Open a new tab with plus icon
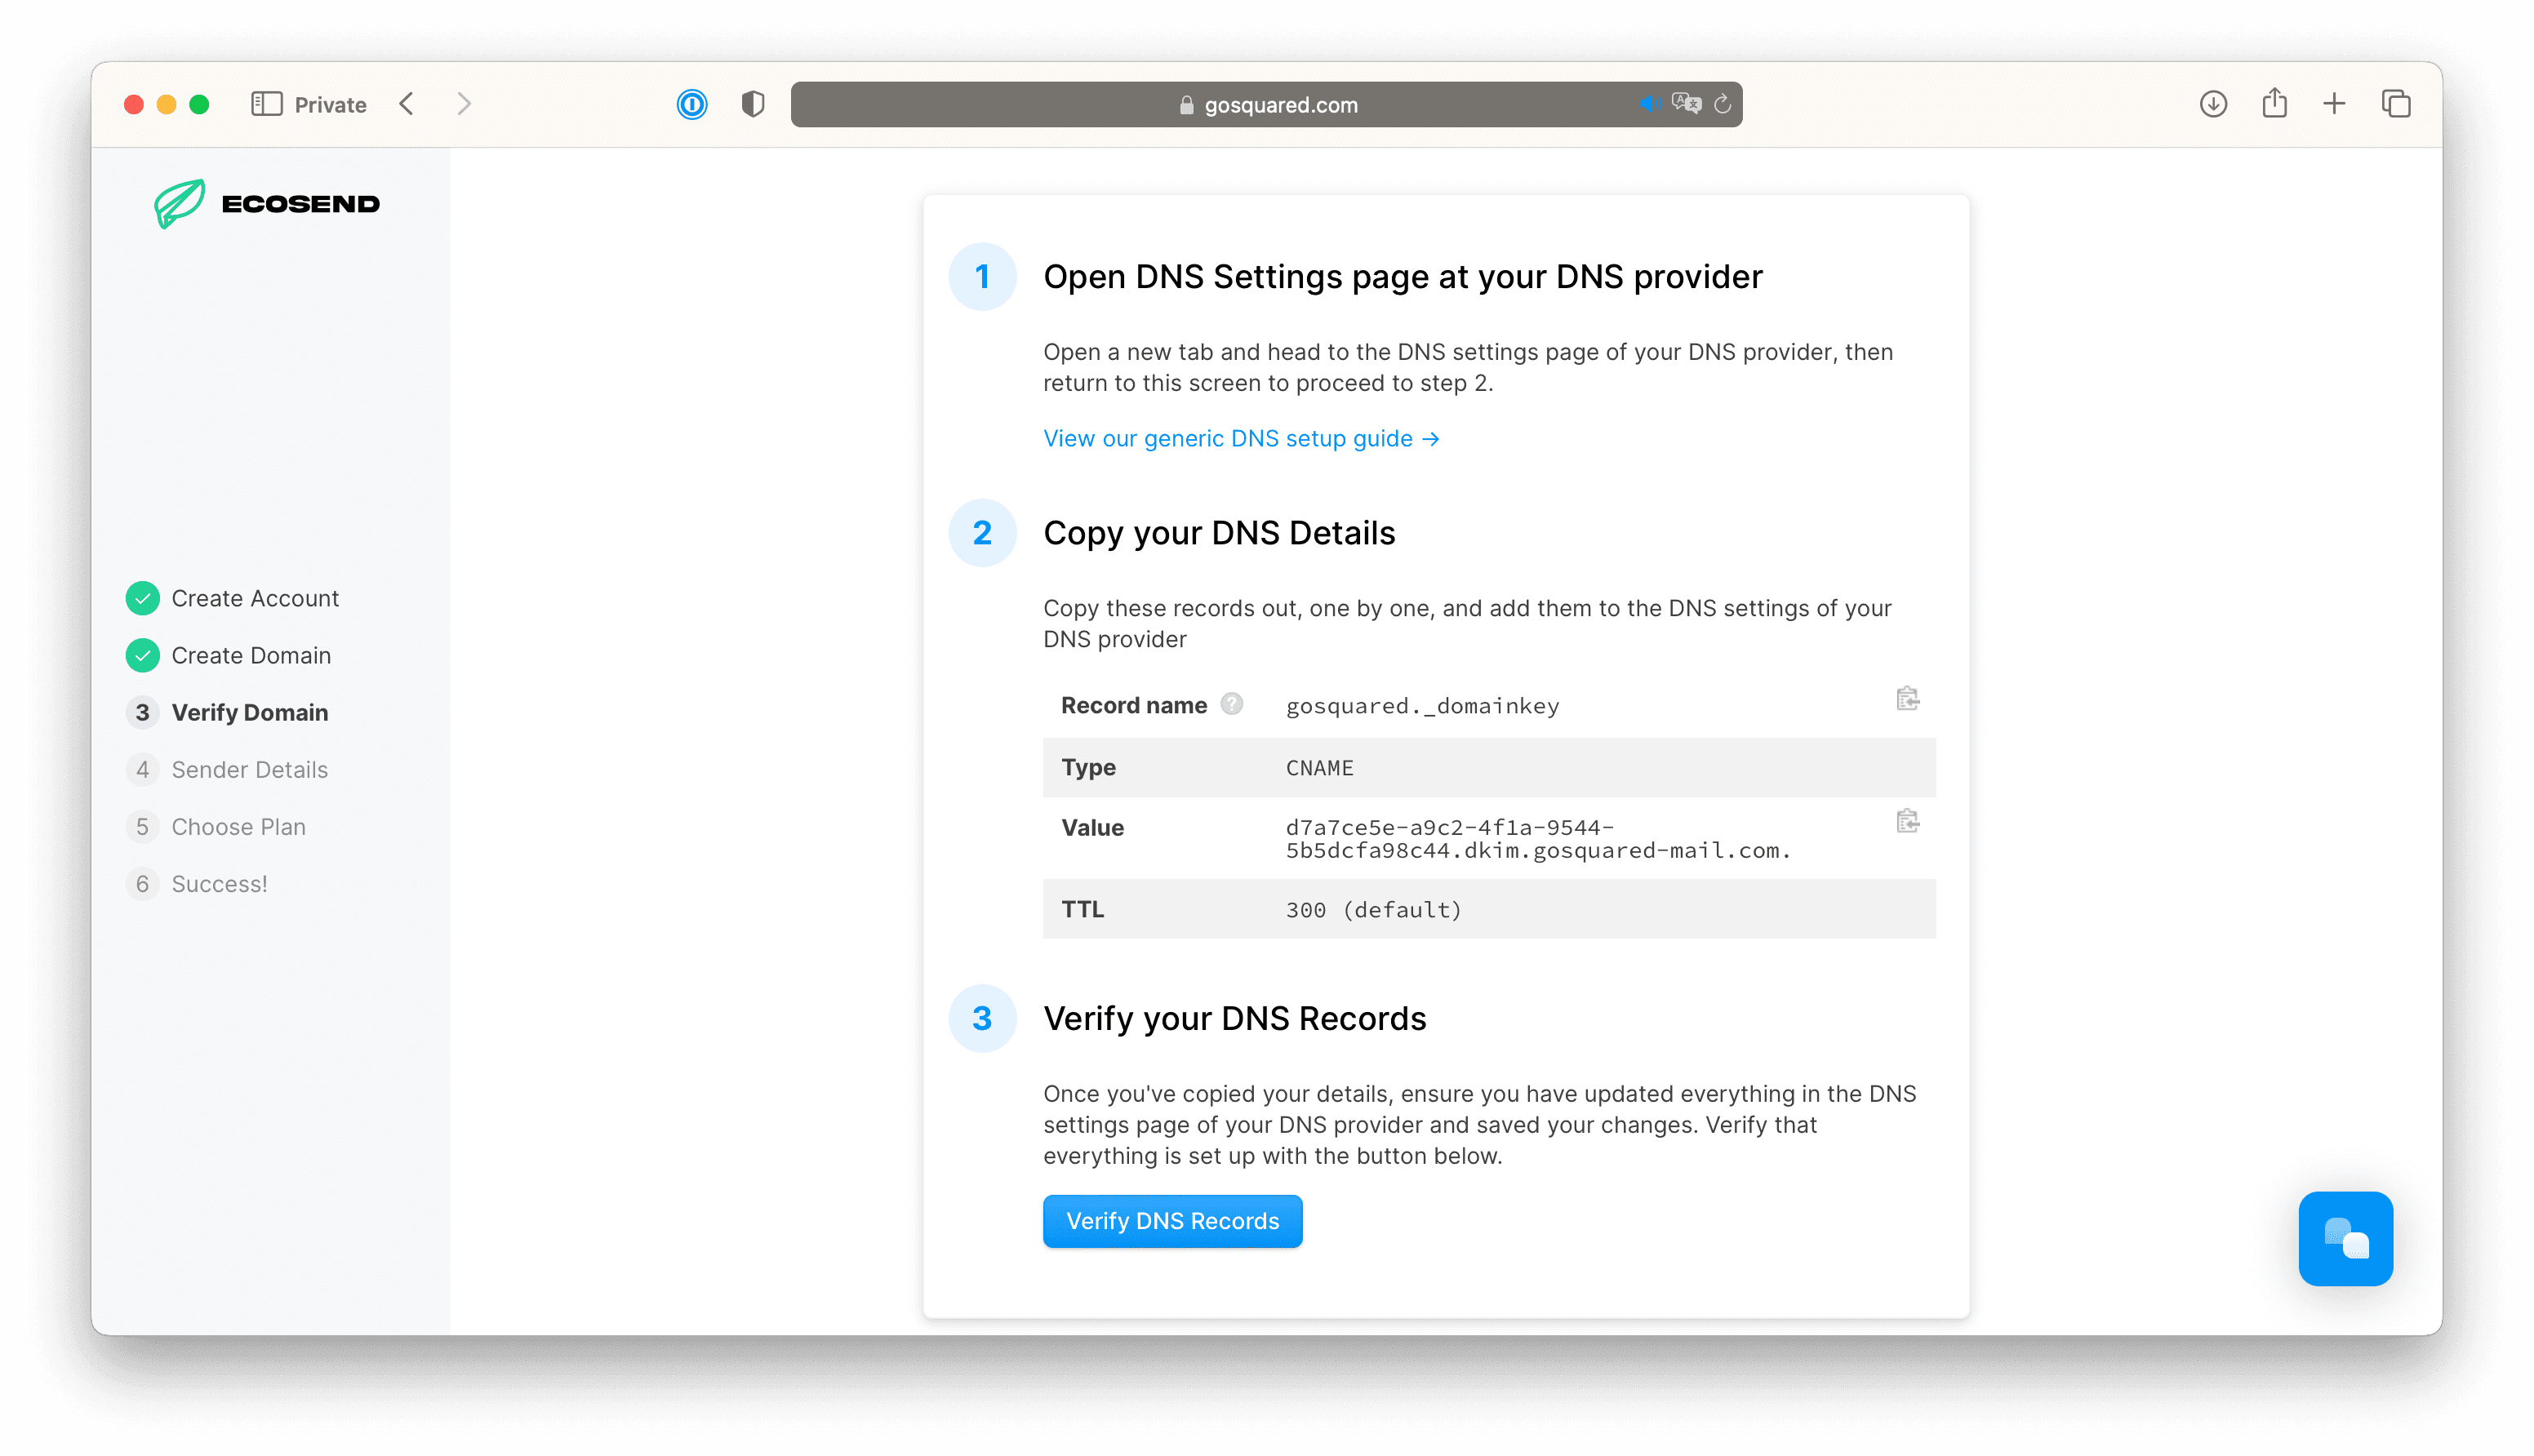The width and height of the screenshot is (2534, 1456). tap(2334, 103)
